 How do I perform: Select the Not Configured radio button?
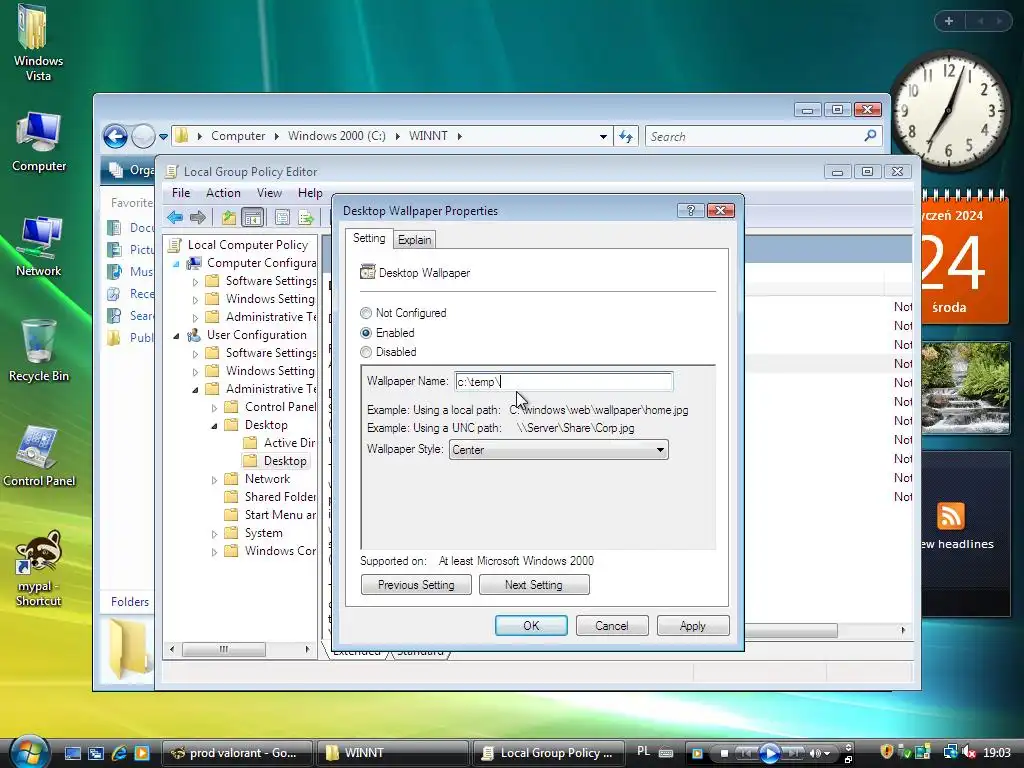[x=366, y=313]
